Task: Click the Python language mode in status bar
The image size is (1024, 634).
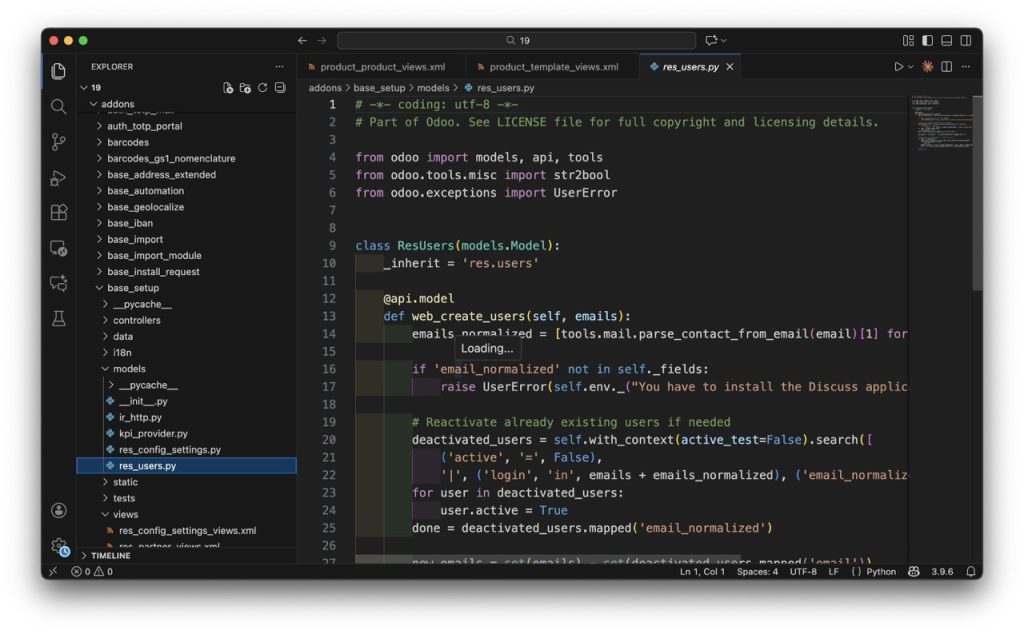Action: point(873,572)
